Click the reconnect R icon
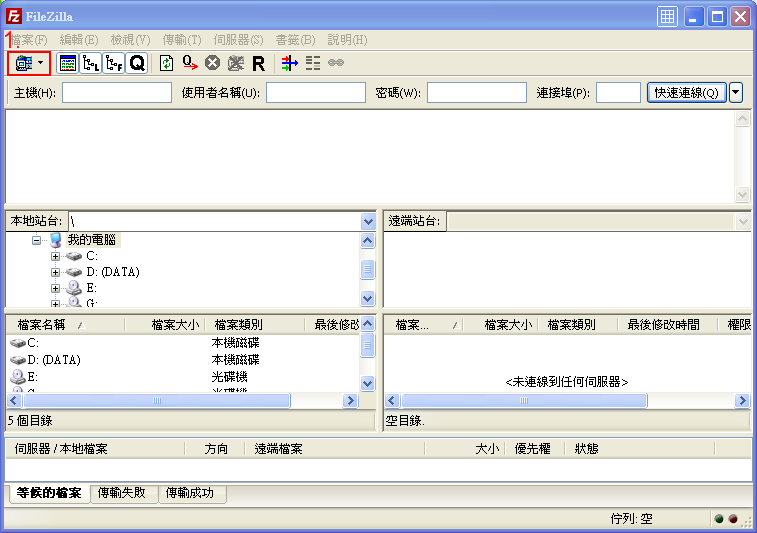Screen dimensions: 757x533 point(258,63)
